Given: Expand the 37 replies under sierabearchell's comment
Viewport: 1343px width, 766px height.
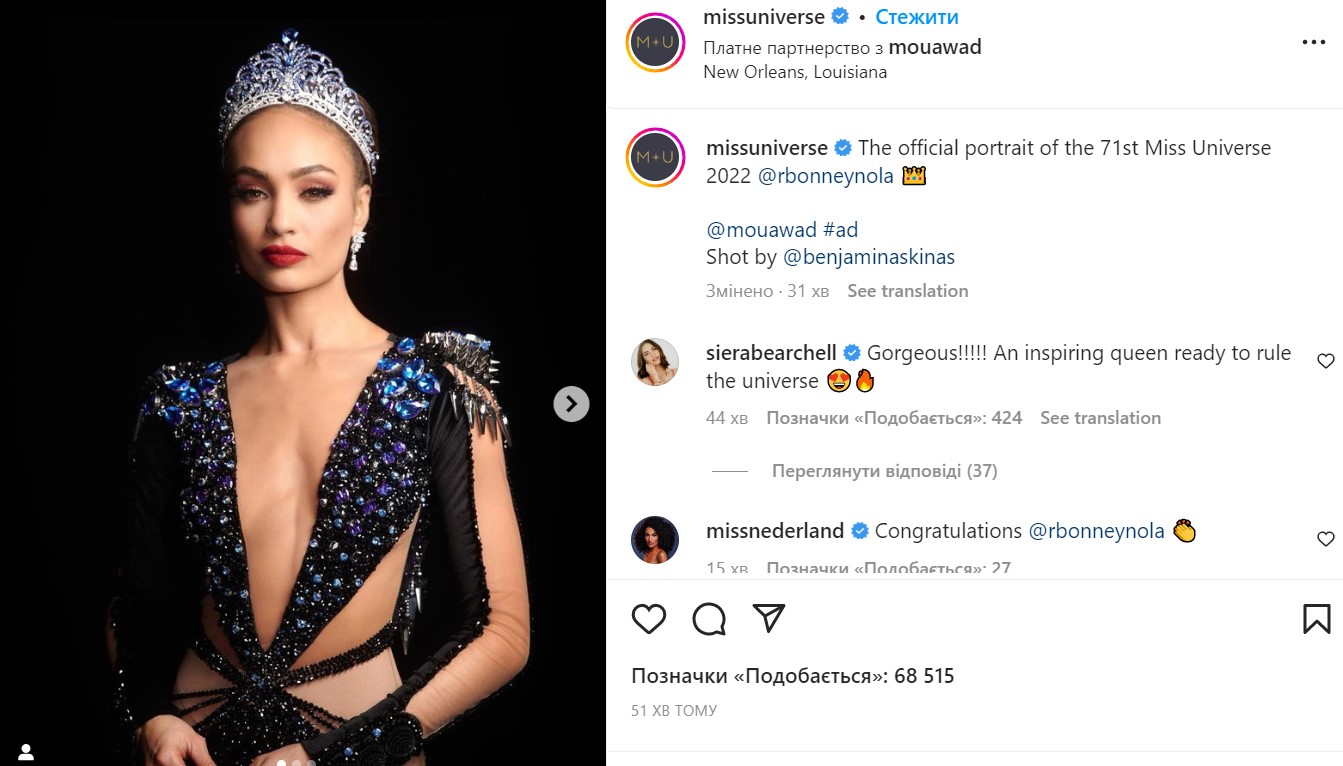Looking at the screenshot, I should [x=884, y=471].
